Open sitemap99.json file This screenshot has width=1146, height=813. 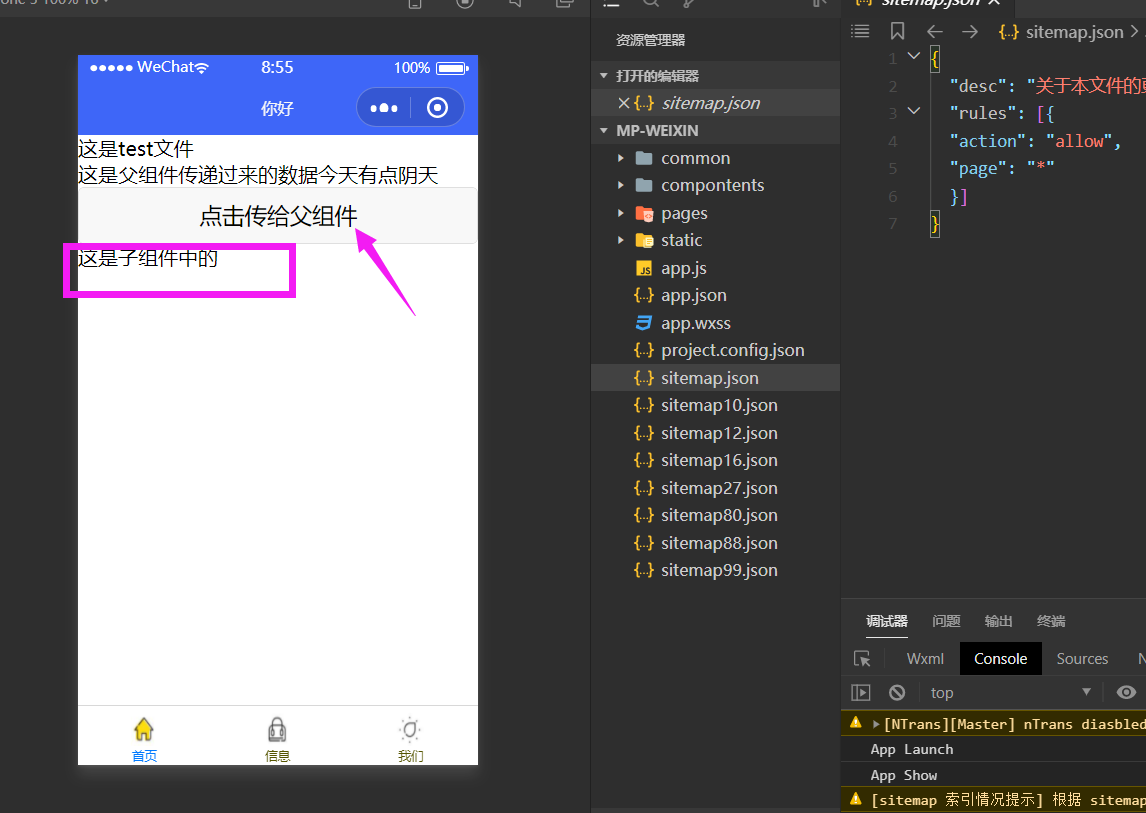[x=719, y=570]
